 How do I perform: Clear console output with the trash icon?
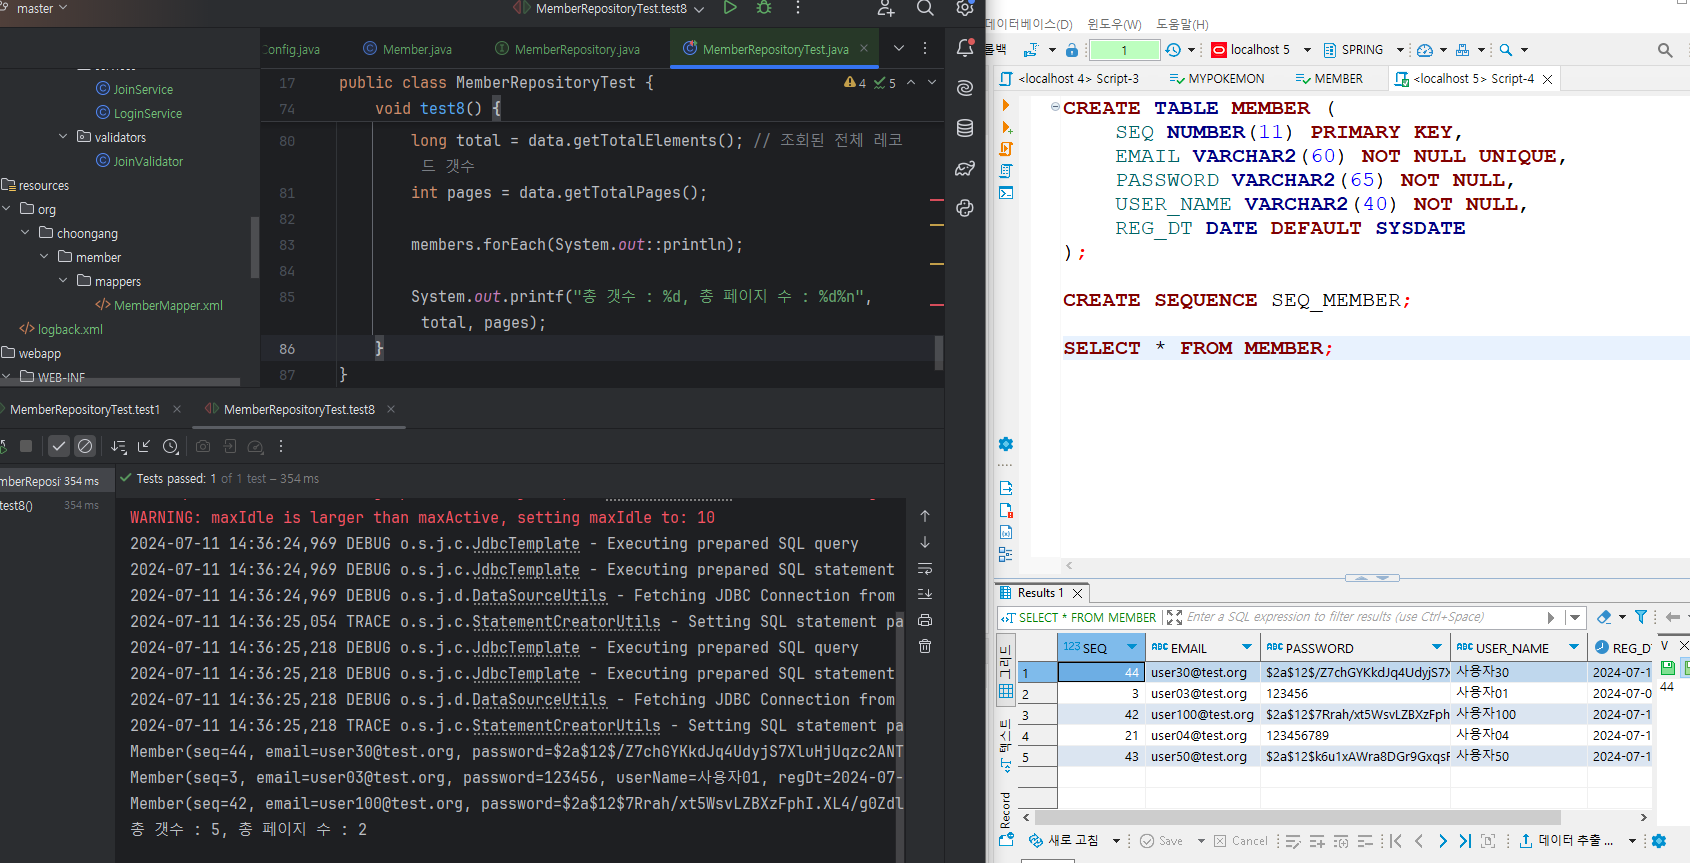[925, 646]
